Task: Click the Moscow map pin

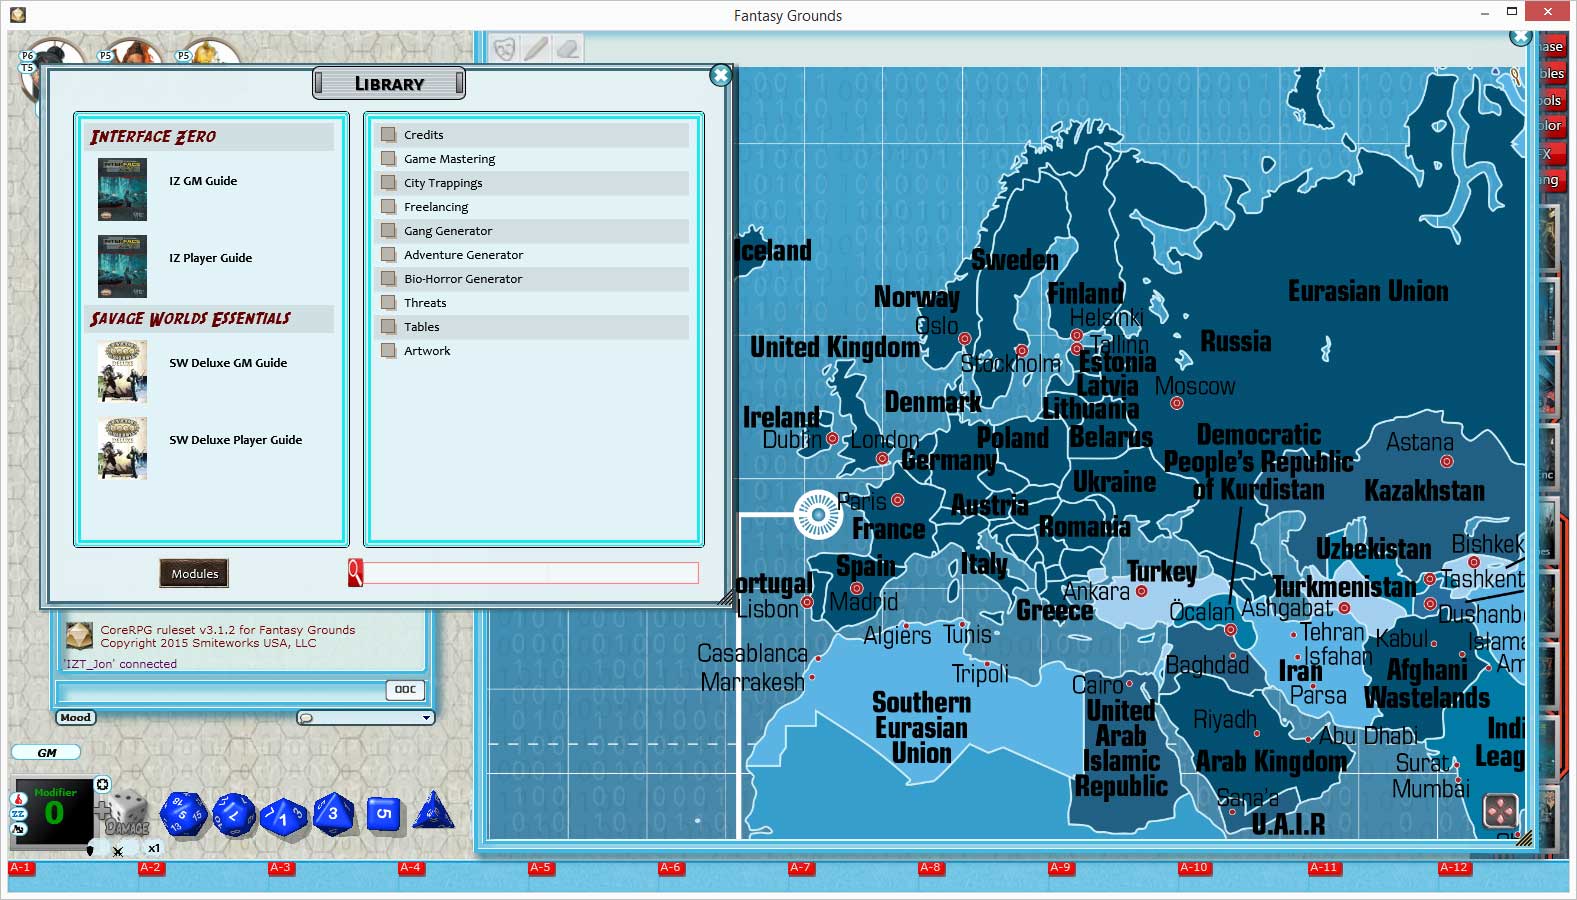Action: point(1177,403)
